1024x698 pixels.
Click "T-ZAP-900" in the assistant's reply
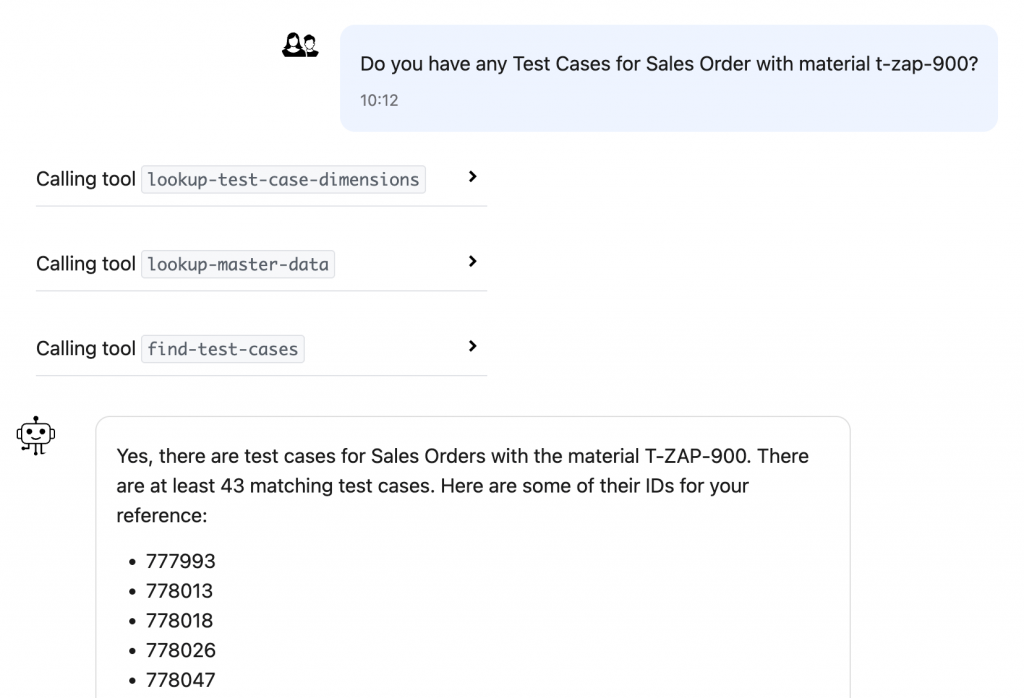697,456
